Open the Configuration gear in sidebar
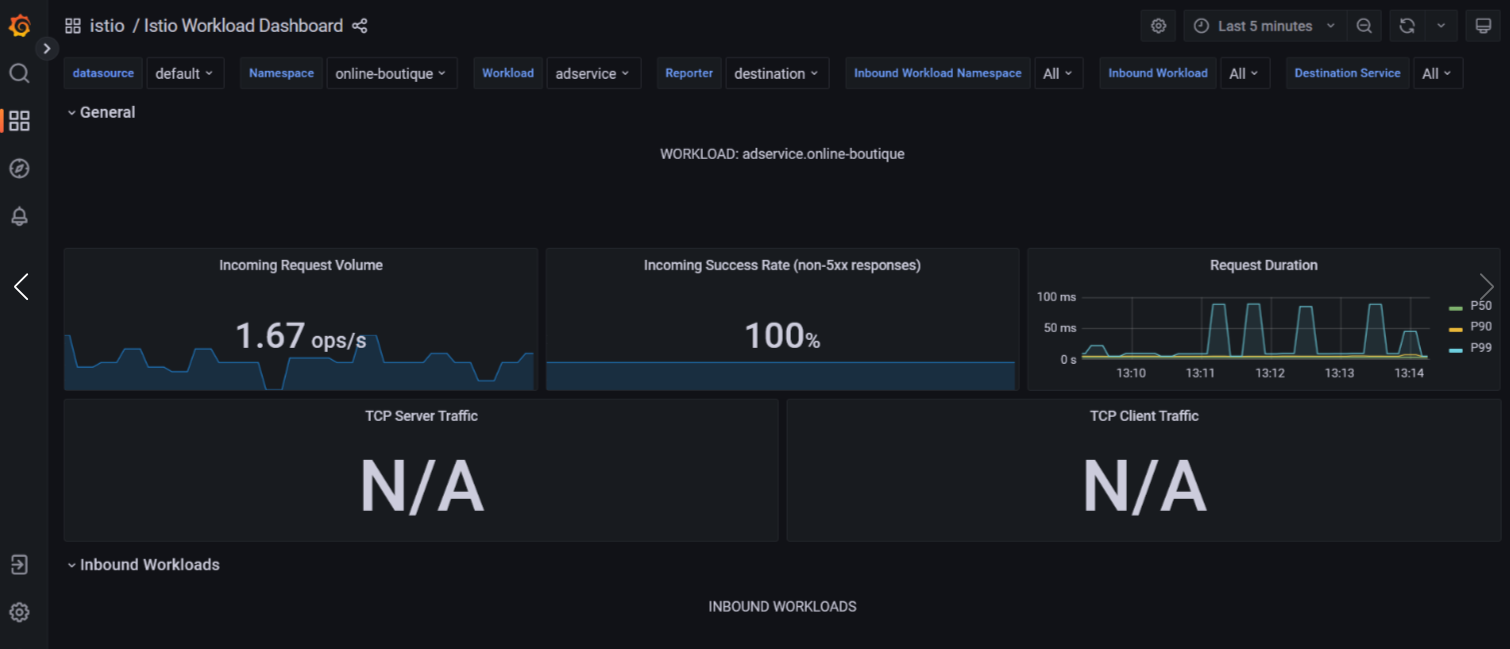Viewport: 1510px width, 649px height. [19, 612]
